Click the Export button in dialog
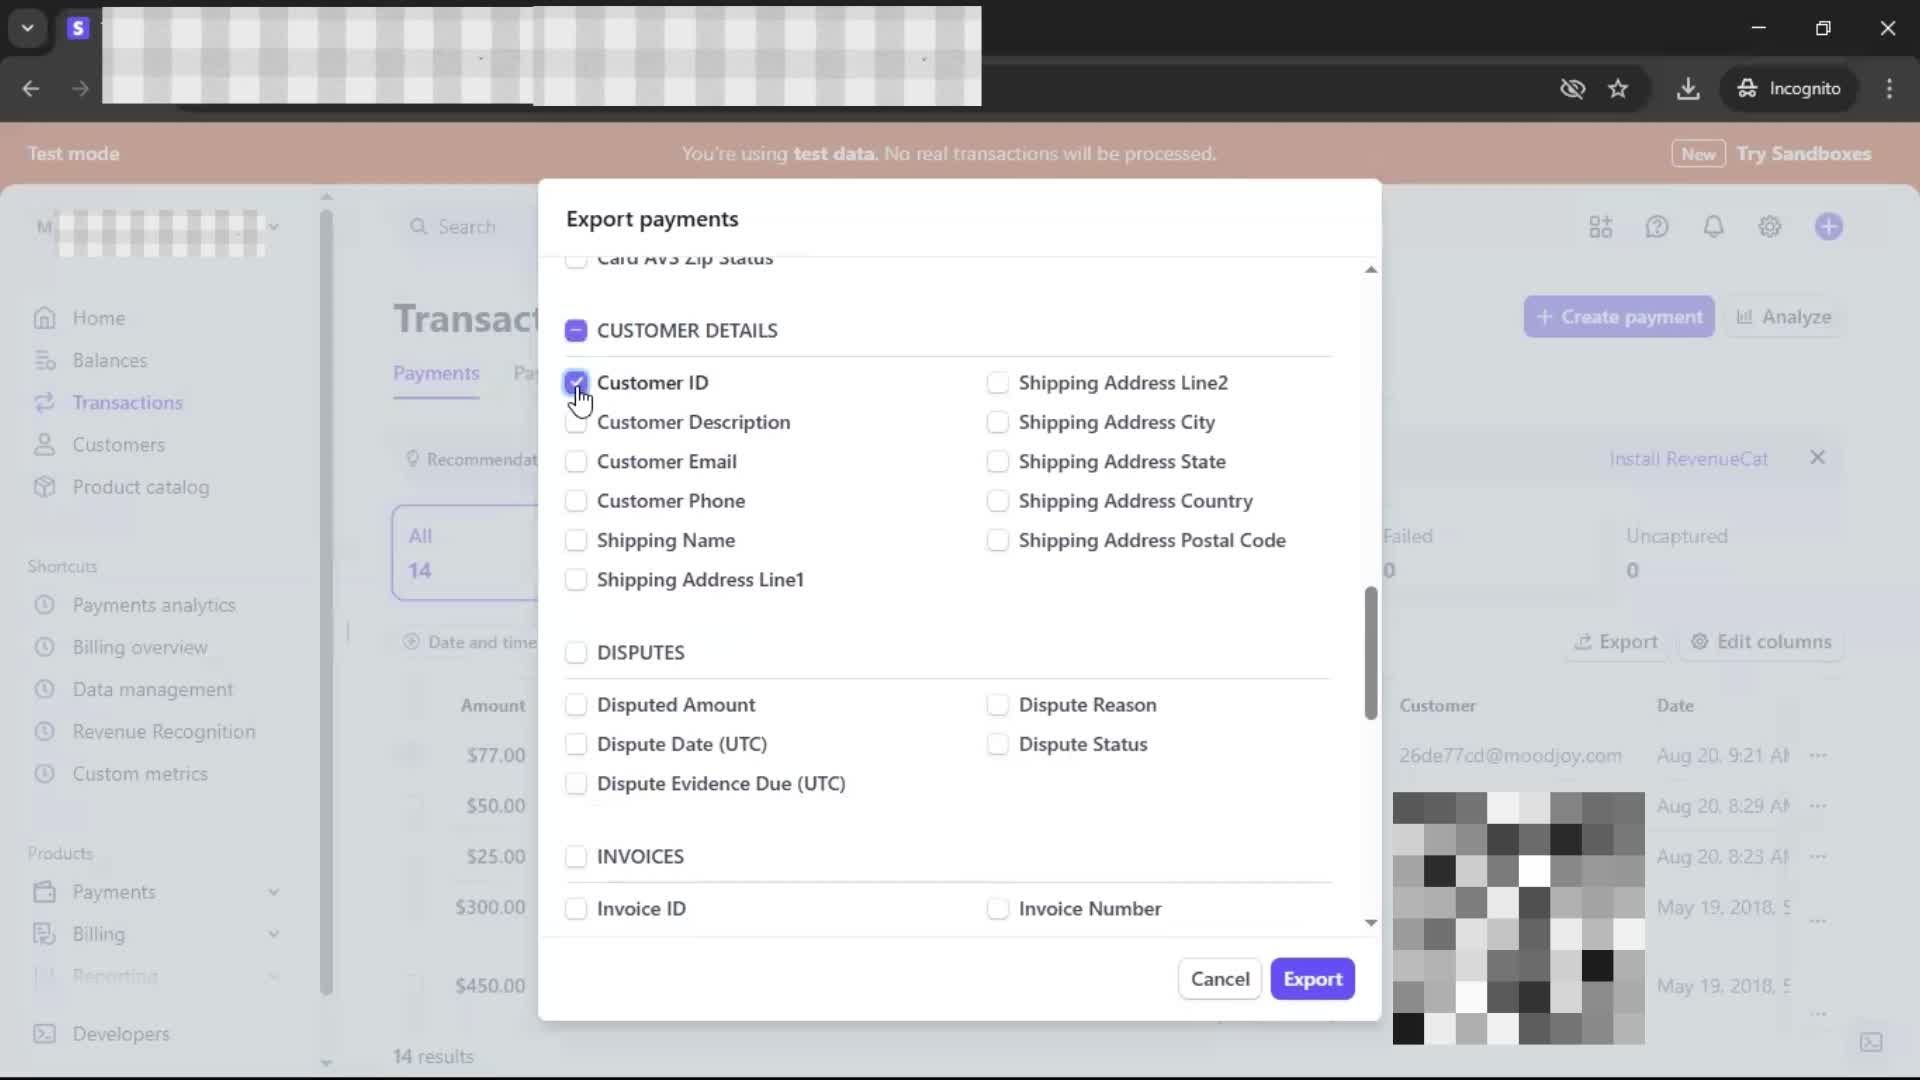Viewport: 1920px width, 1080px height. tap(1312, 979)
